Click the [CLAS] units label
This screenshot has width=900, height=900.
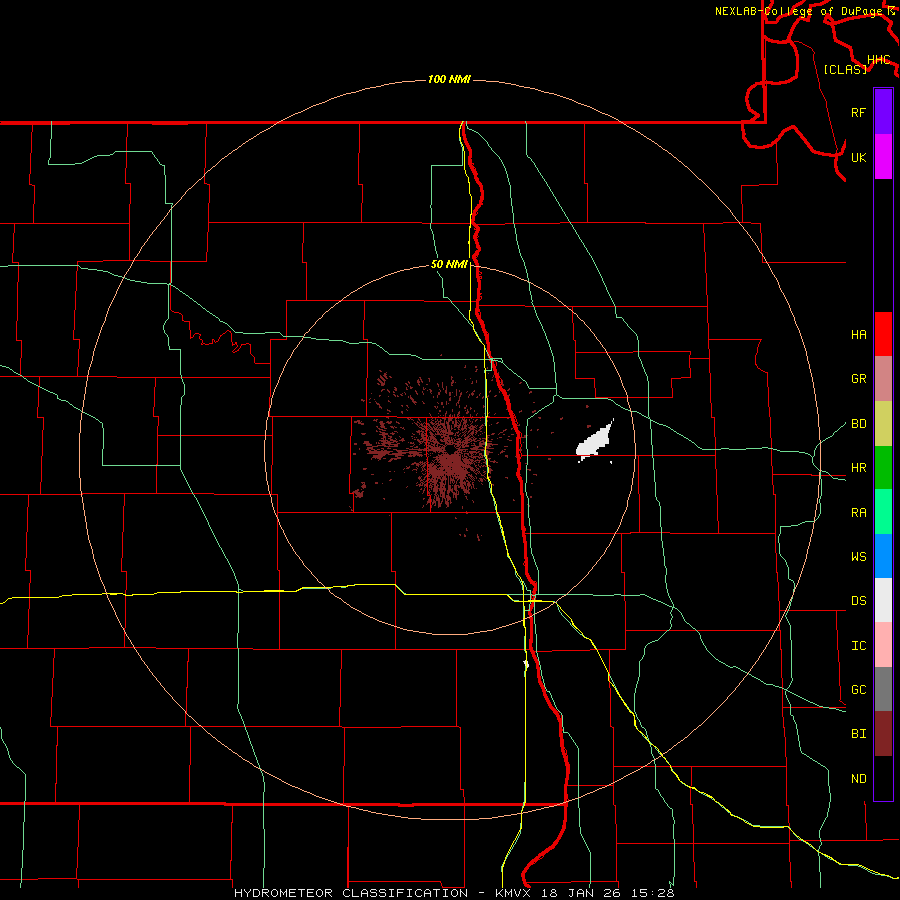tap(845, 69)
